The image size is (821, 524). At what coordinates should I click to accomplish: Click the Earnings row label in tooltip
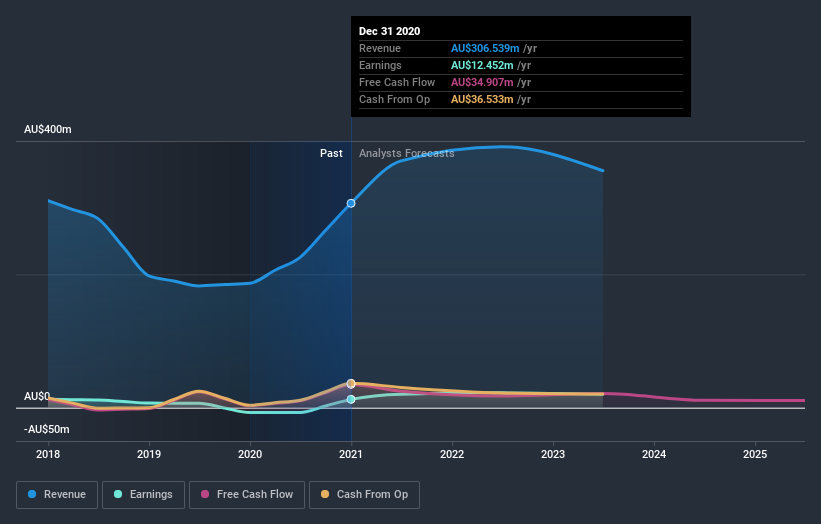pyautogui.click(x=380, y=65)
